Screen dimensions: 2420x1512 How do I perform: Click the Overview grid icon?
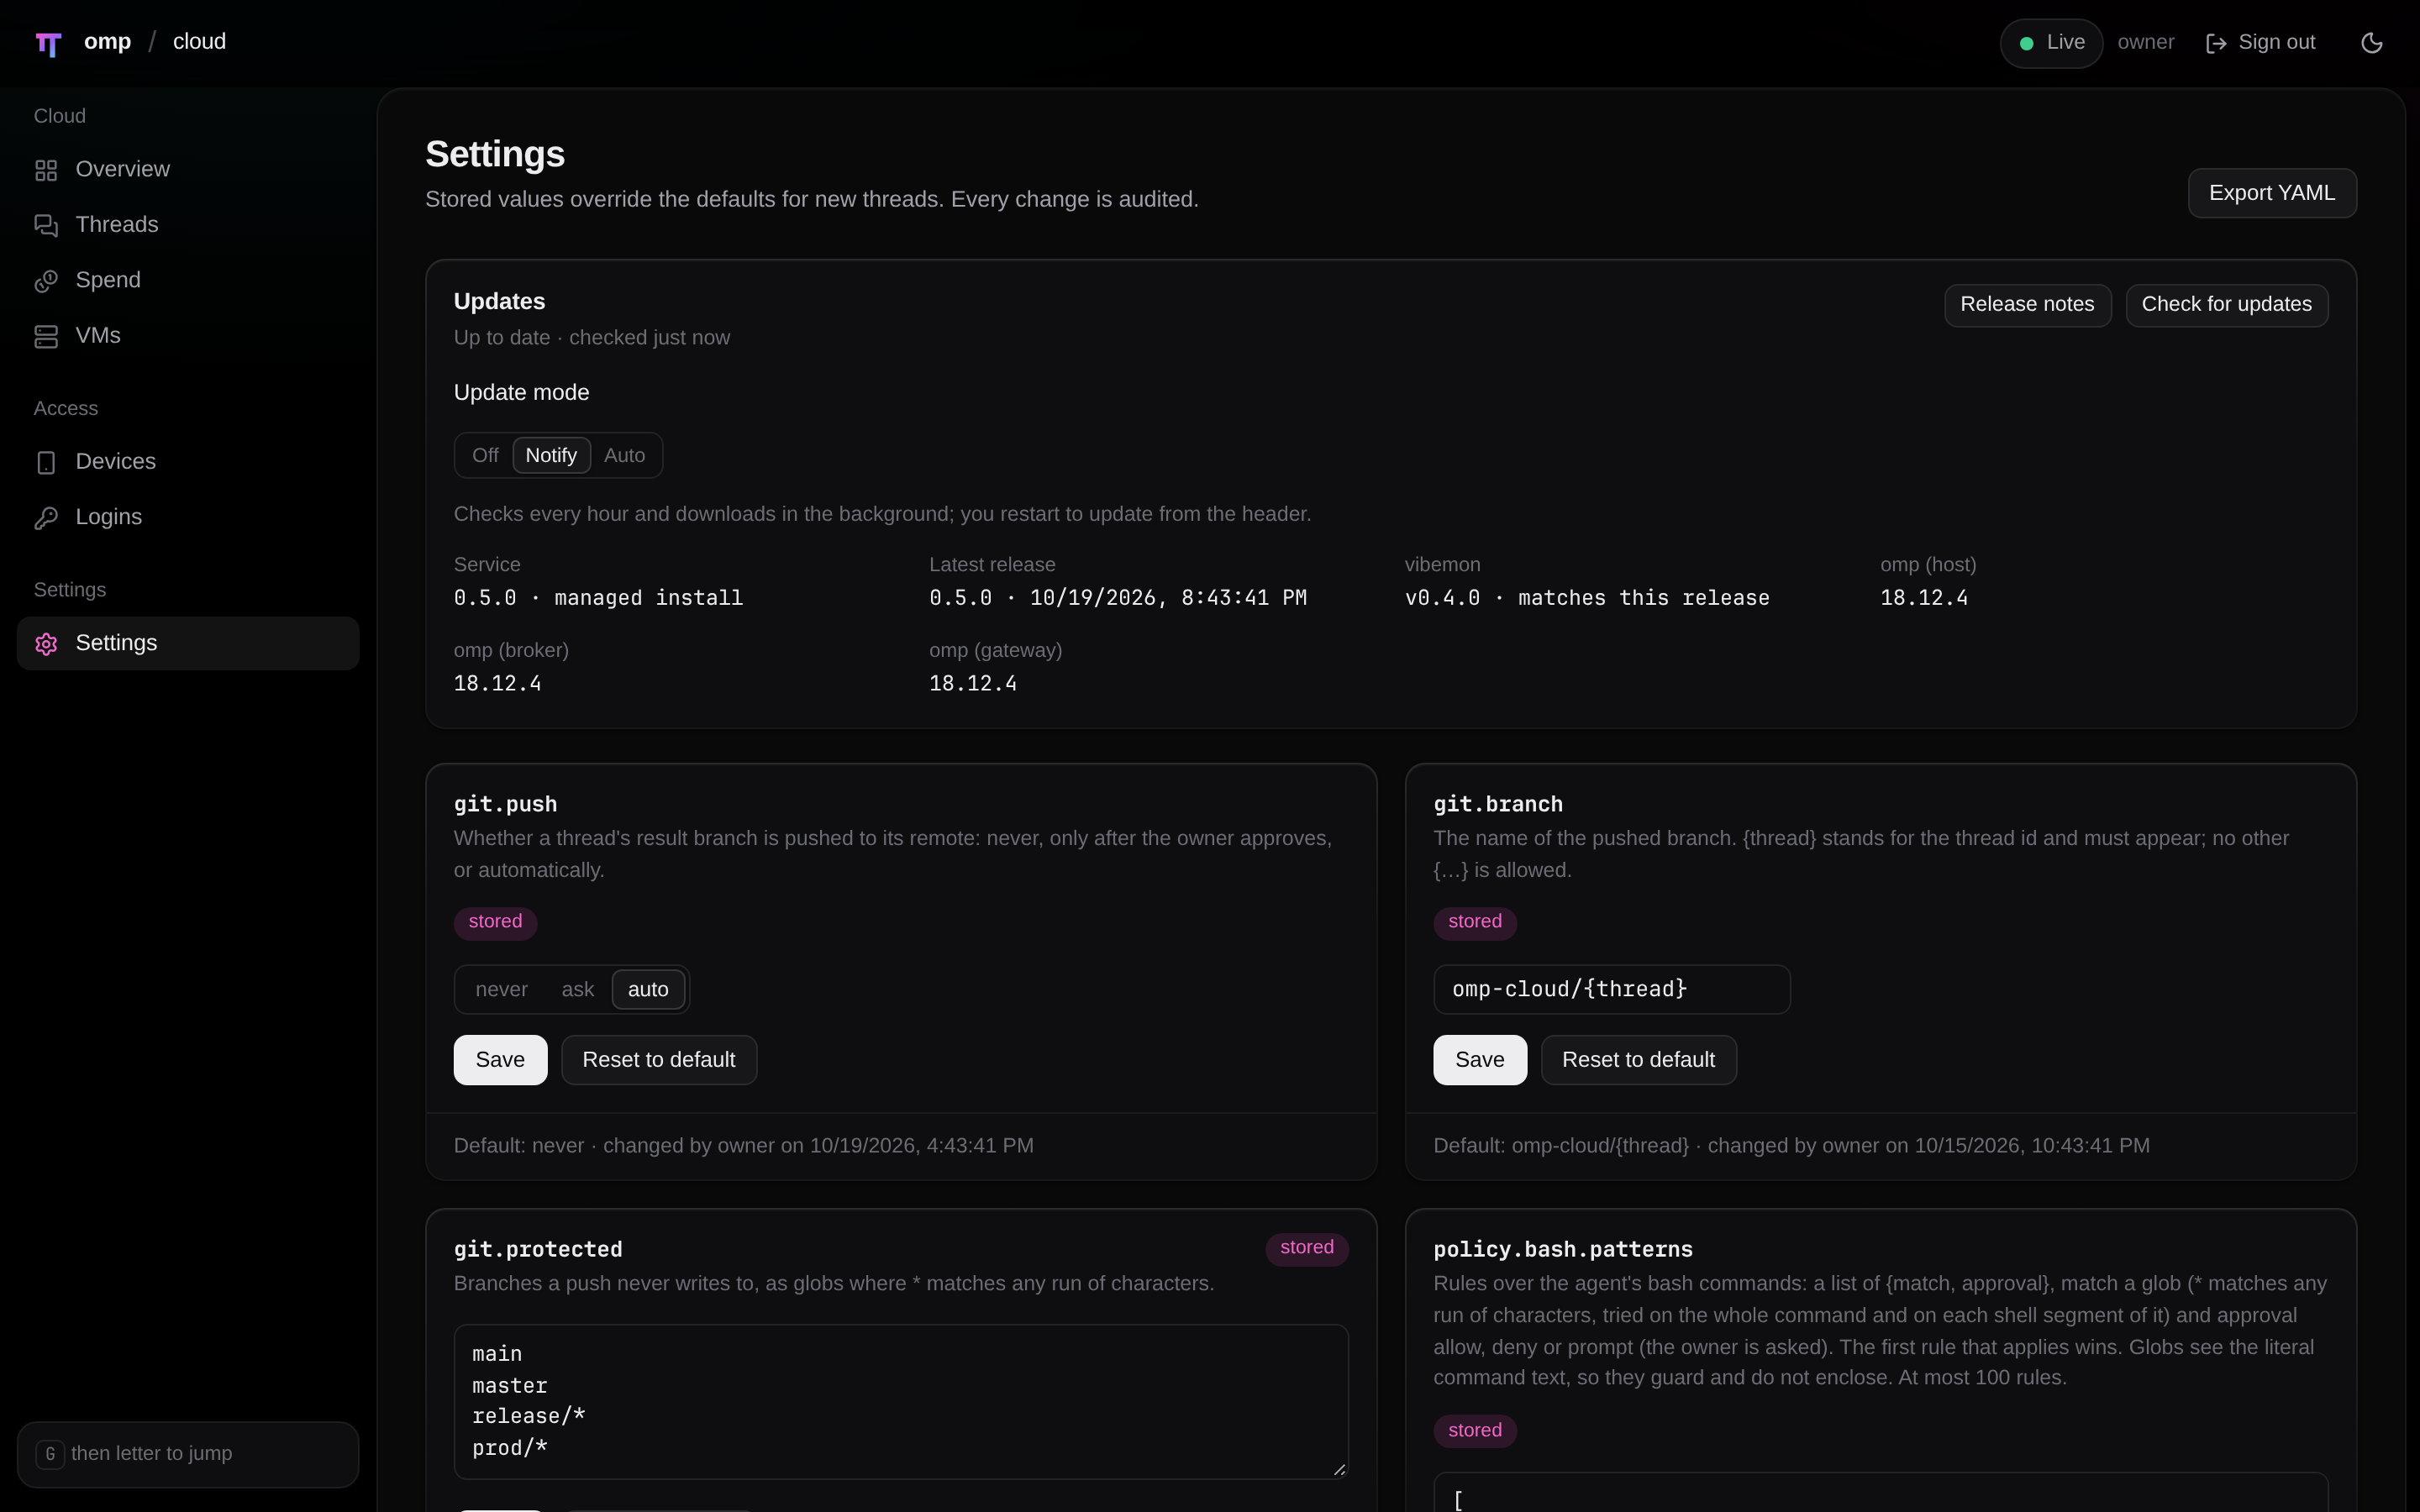tap(46, 170)
